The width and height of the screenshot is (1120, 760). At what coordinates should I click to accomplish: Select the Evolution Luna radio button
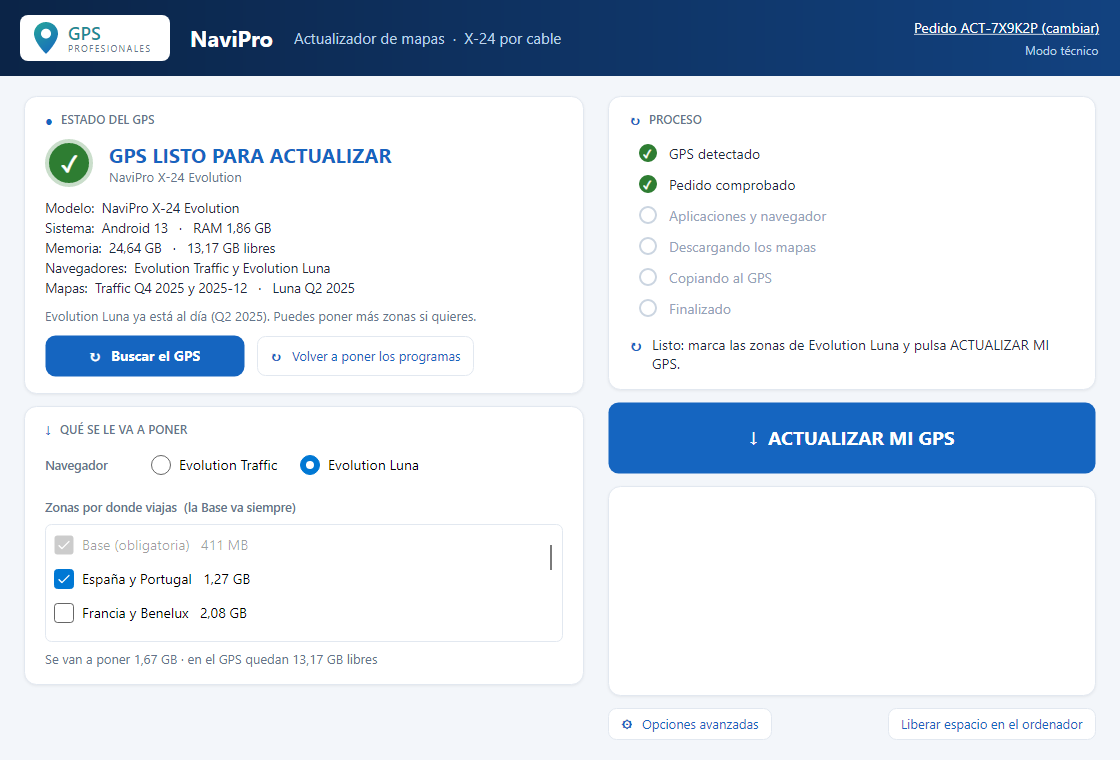[310, 465]
